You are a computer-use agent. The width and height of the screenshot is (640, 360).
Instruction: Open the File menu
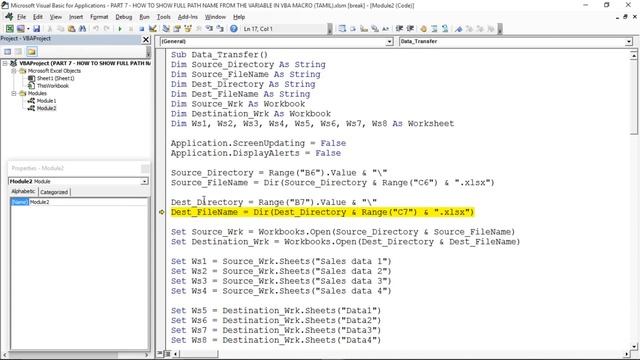pyautogui.click(x=21, y=17)
